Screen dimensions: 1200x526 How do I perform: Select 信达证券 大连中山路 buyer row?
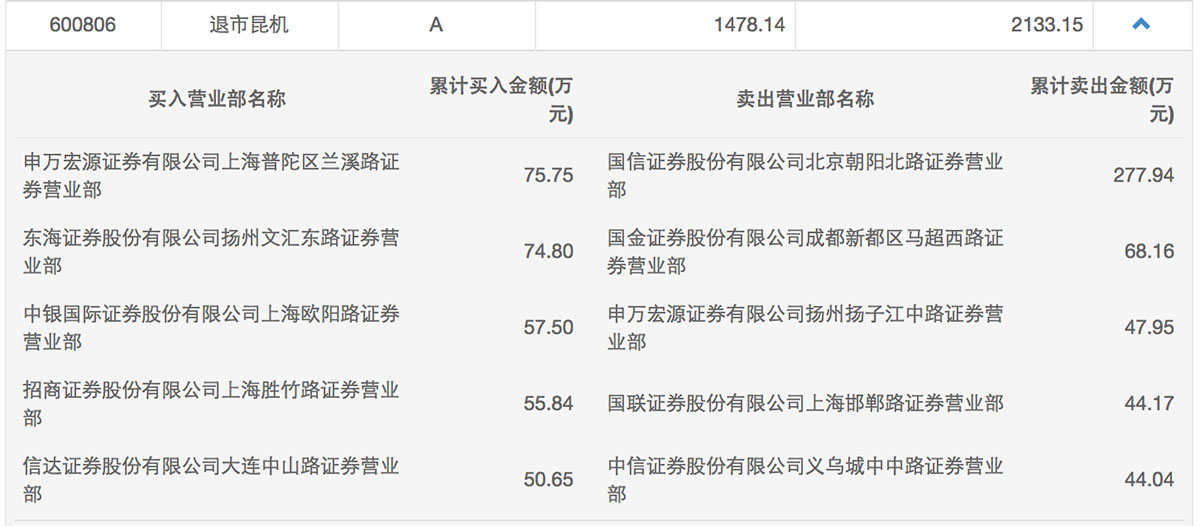click(x=212, y=479)
